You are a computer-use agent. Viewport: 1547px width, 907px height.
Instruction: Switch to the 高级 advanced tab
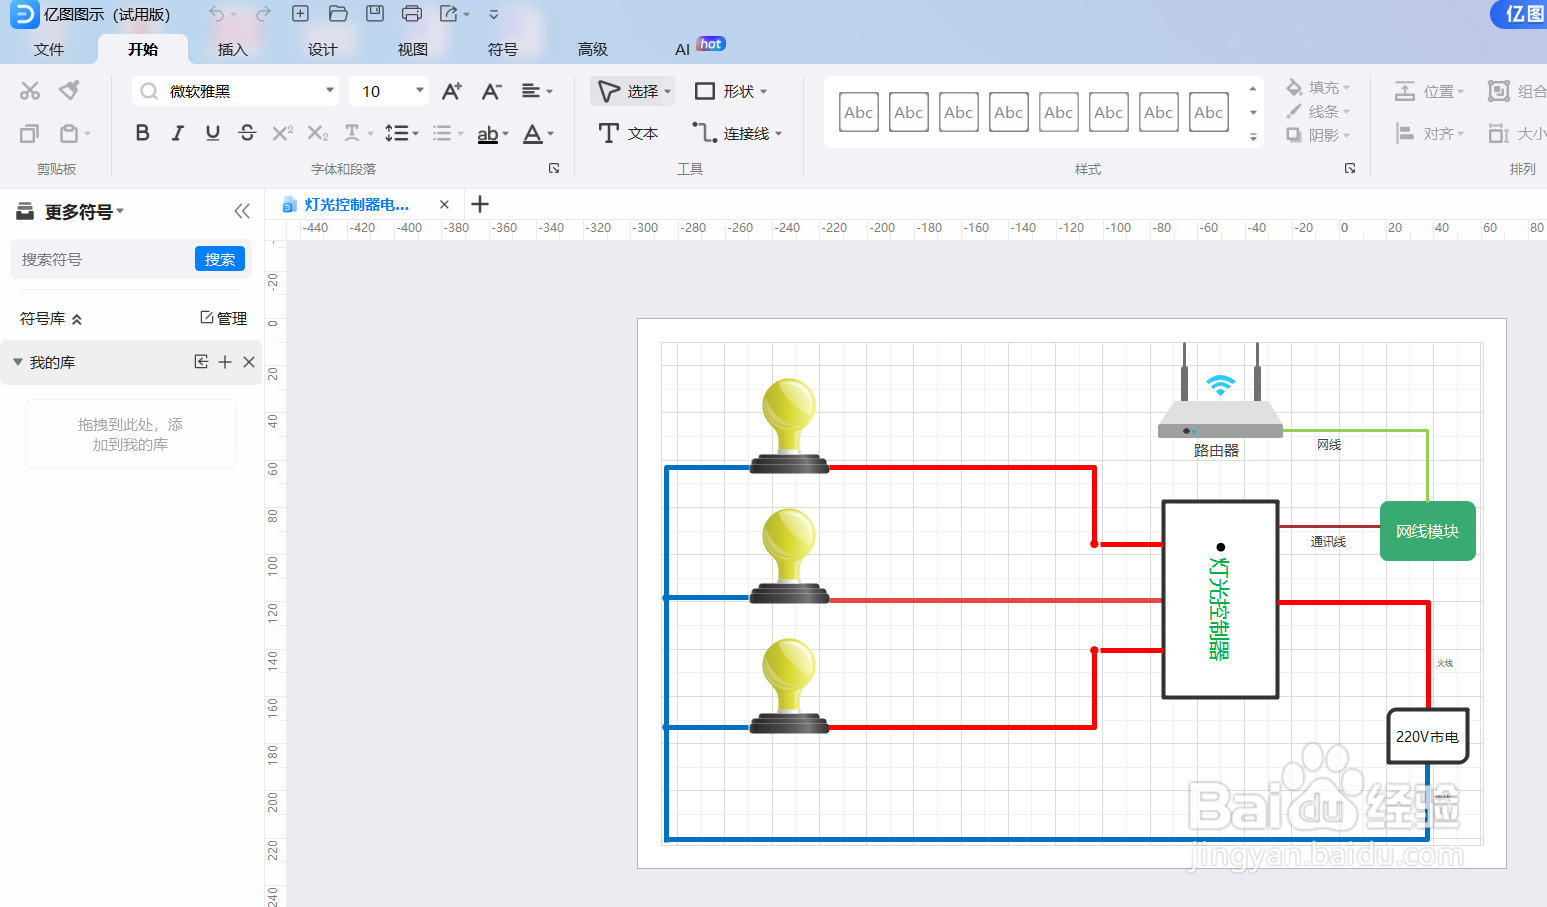point(593,49)
